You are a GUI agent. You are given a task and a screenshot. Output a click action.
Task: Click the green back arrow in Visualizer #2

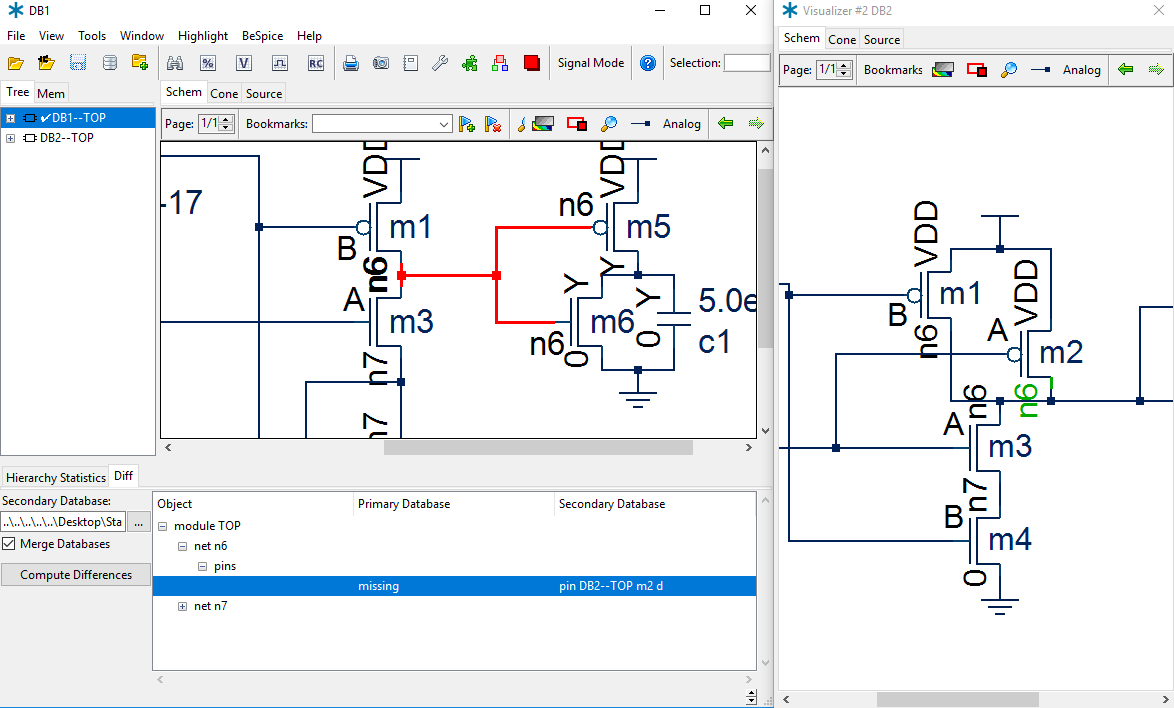click(x=1125, y=70)
